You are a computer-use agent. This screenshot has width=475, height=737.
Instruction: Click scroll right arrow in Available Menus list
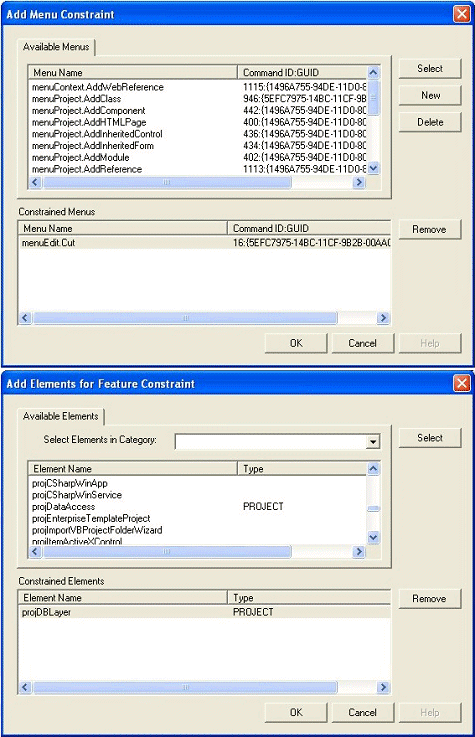(359, 182)
